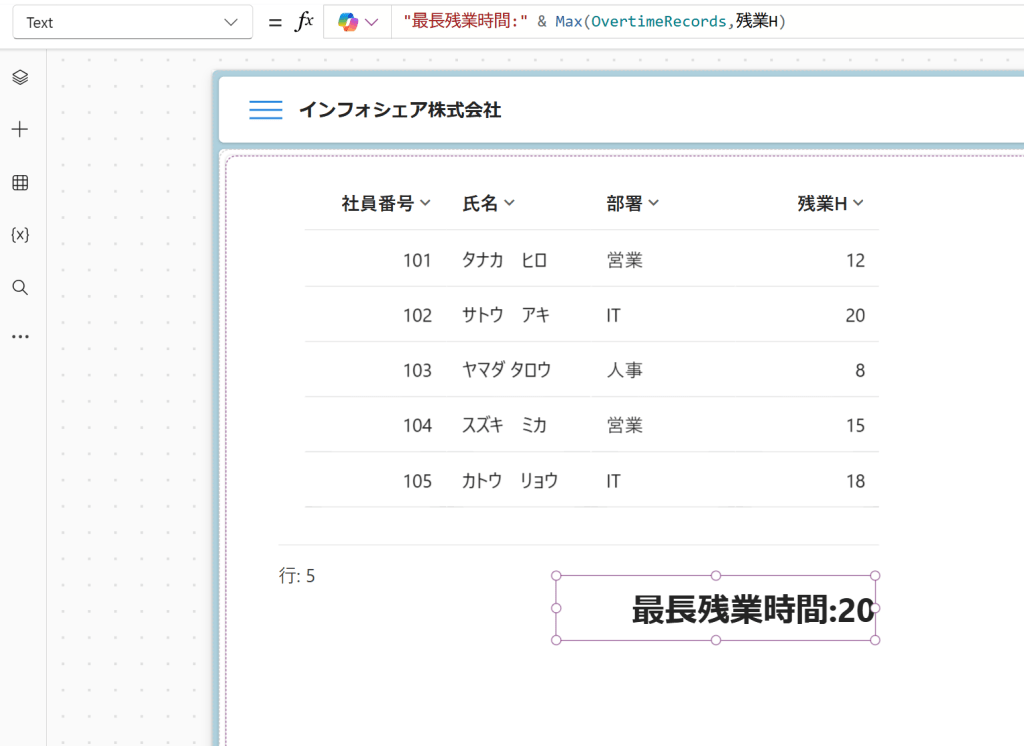1024x746 pixels.
Task: Click the 102 employee number cell
Action: [x=417, y=315]
